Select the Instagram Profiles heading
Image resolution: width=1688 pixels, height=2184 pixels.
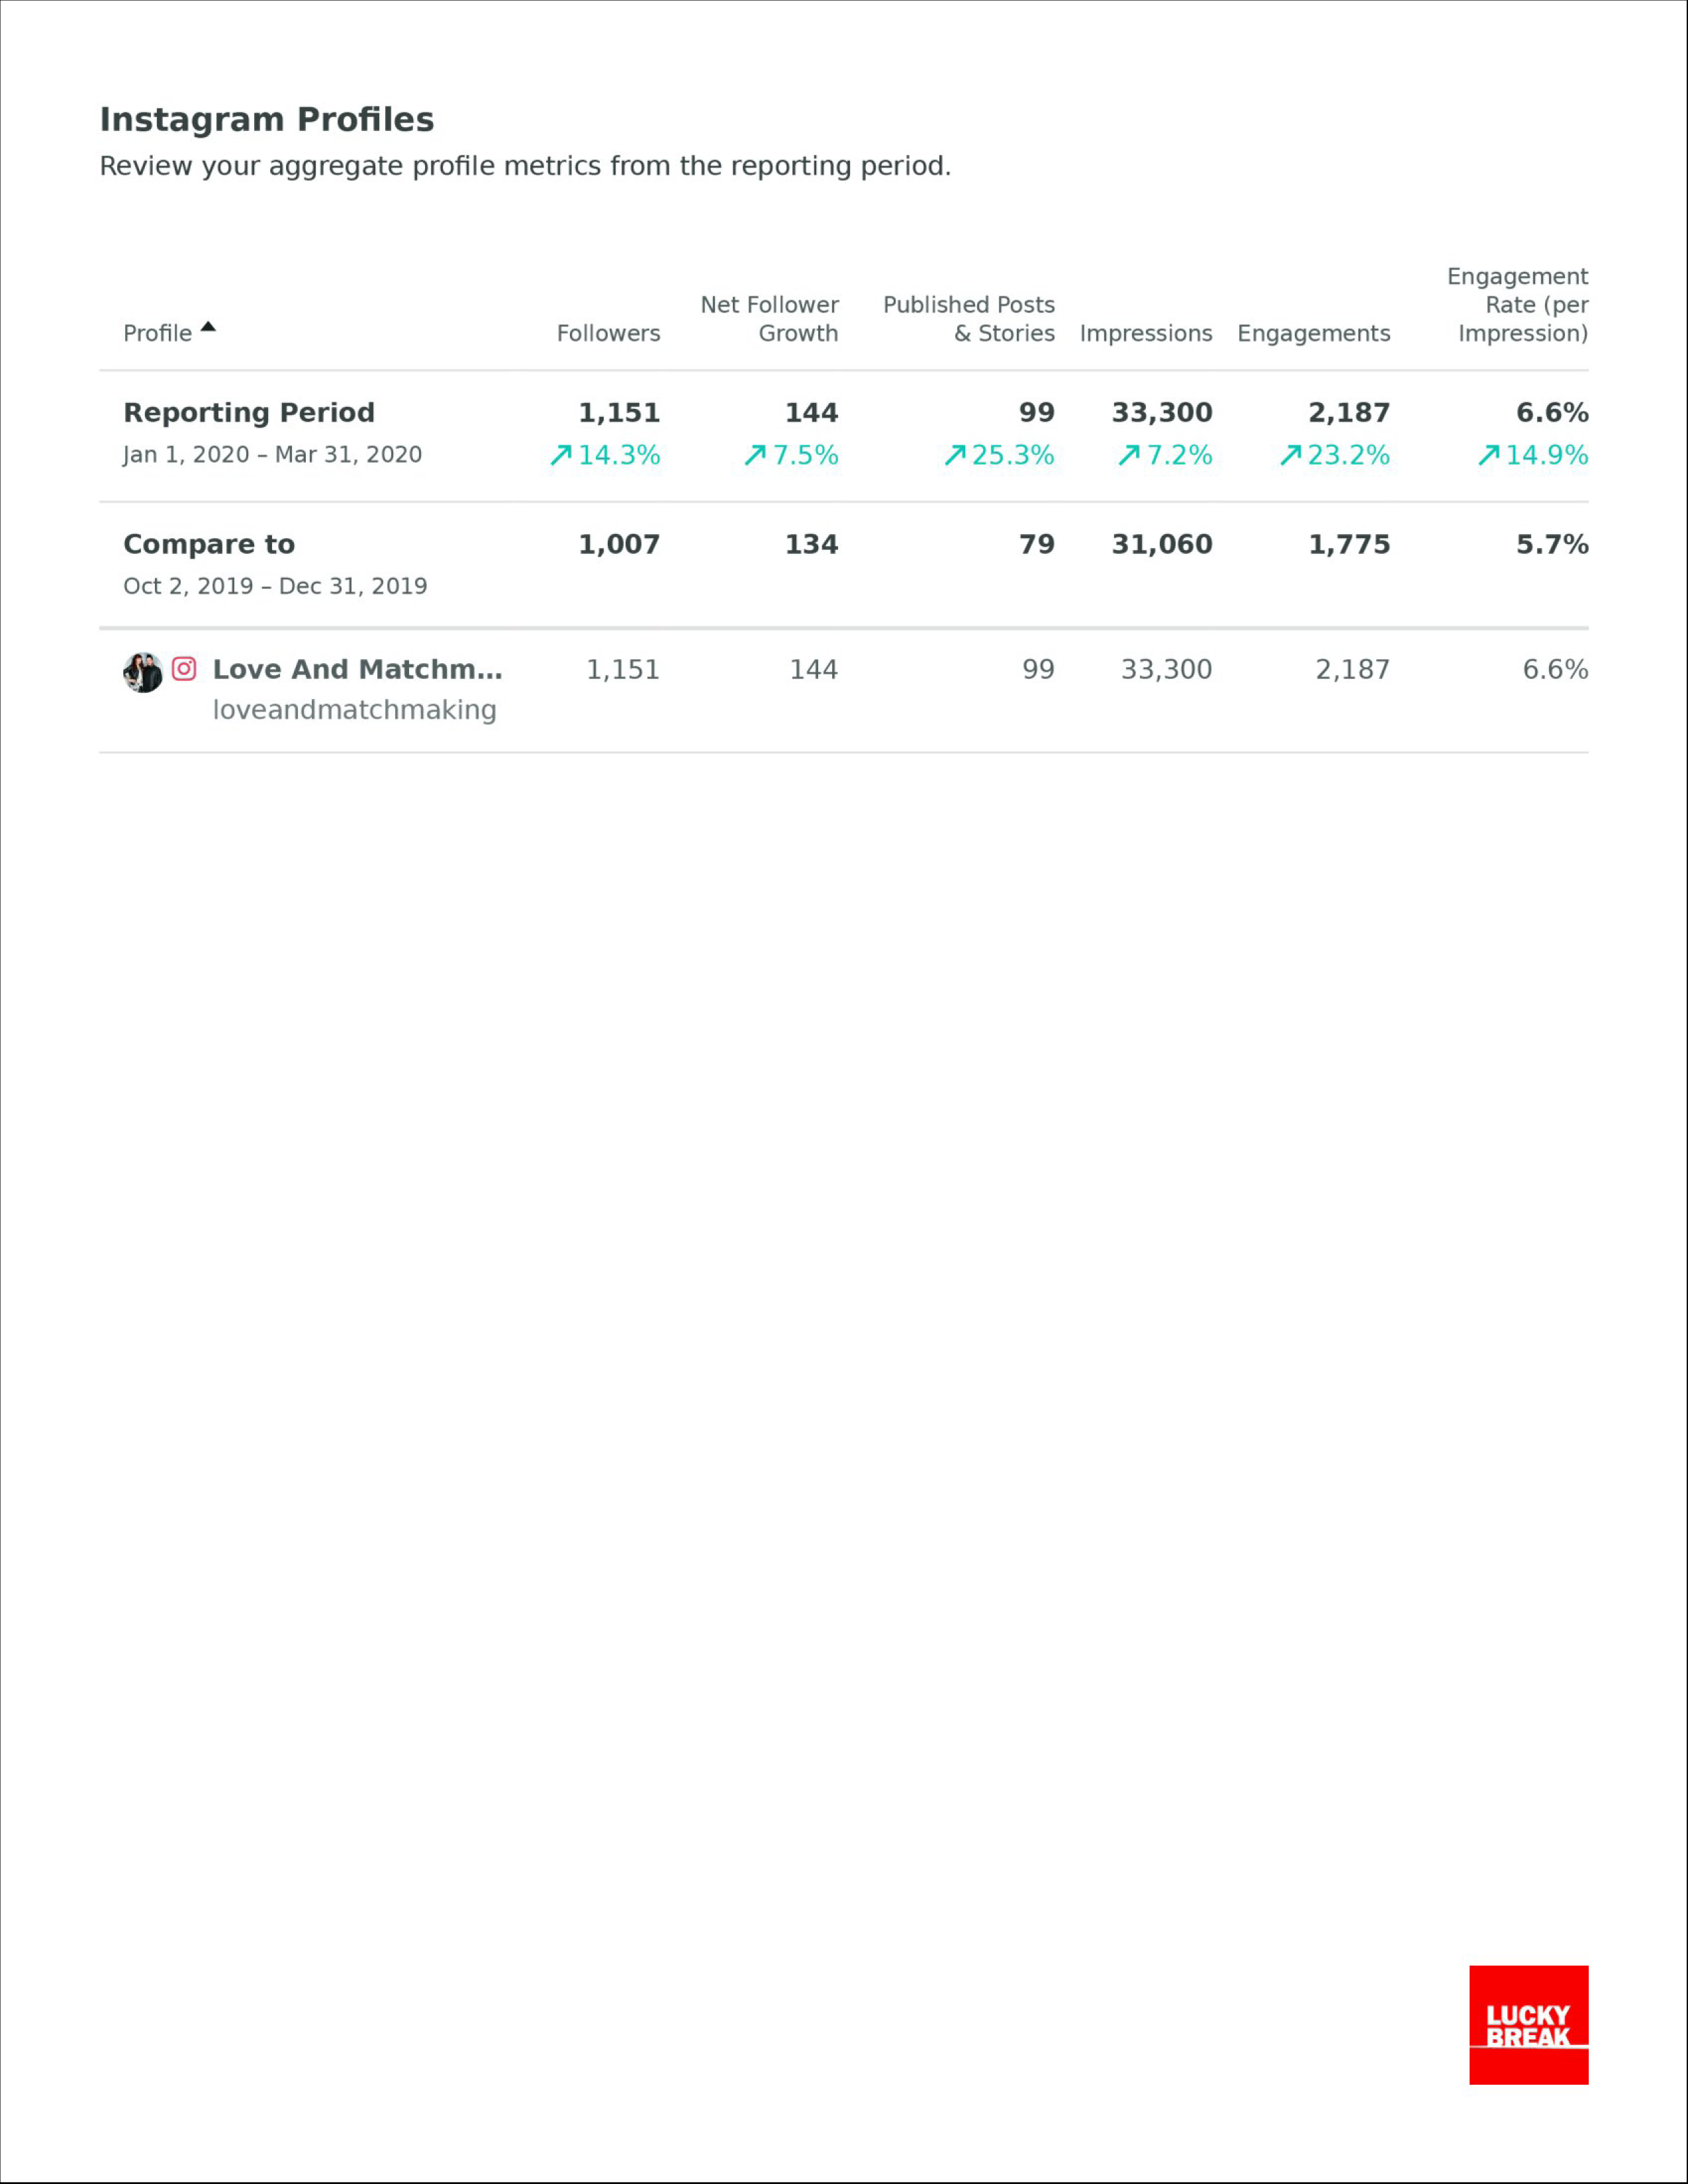(267, 119)
